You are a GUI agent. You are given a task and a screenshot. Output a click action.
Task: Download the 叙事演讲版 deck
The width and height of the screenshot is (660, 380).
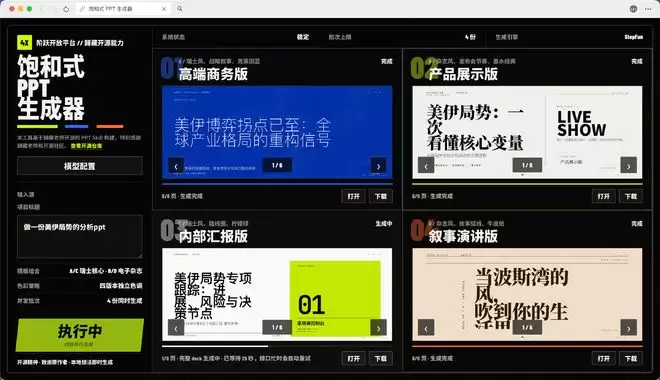(631, 359)
